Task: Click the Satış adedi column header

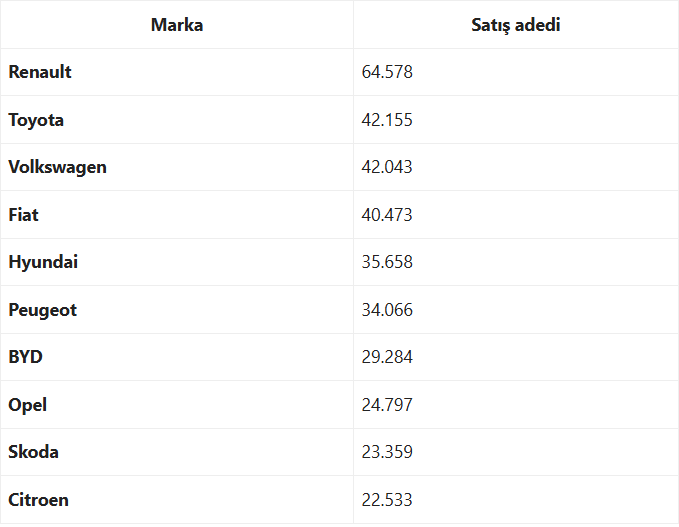Action: 515,25
